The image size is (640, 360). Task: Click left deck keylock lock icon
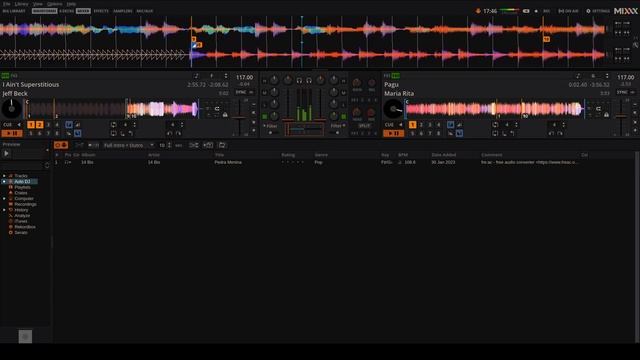[x=225, y=115]
